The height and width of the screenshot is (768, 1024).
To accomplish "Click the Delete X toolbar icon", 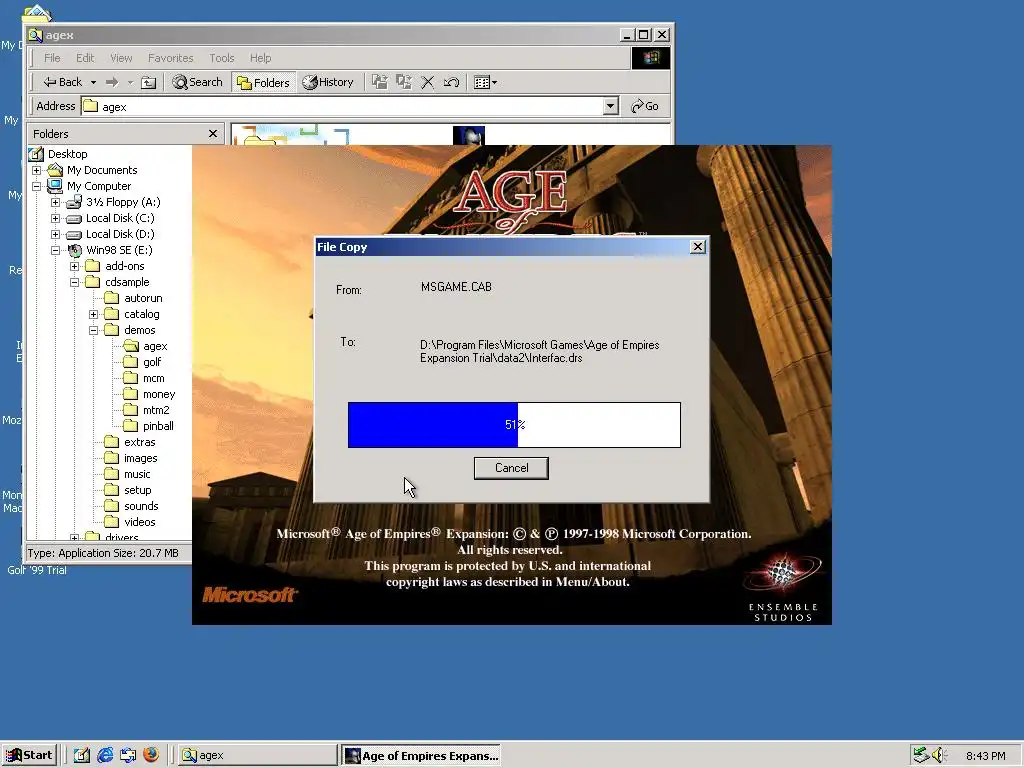I will click(x=428, y=82).
